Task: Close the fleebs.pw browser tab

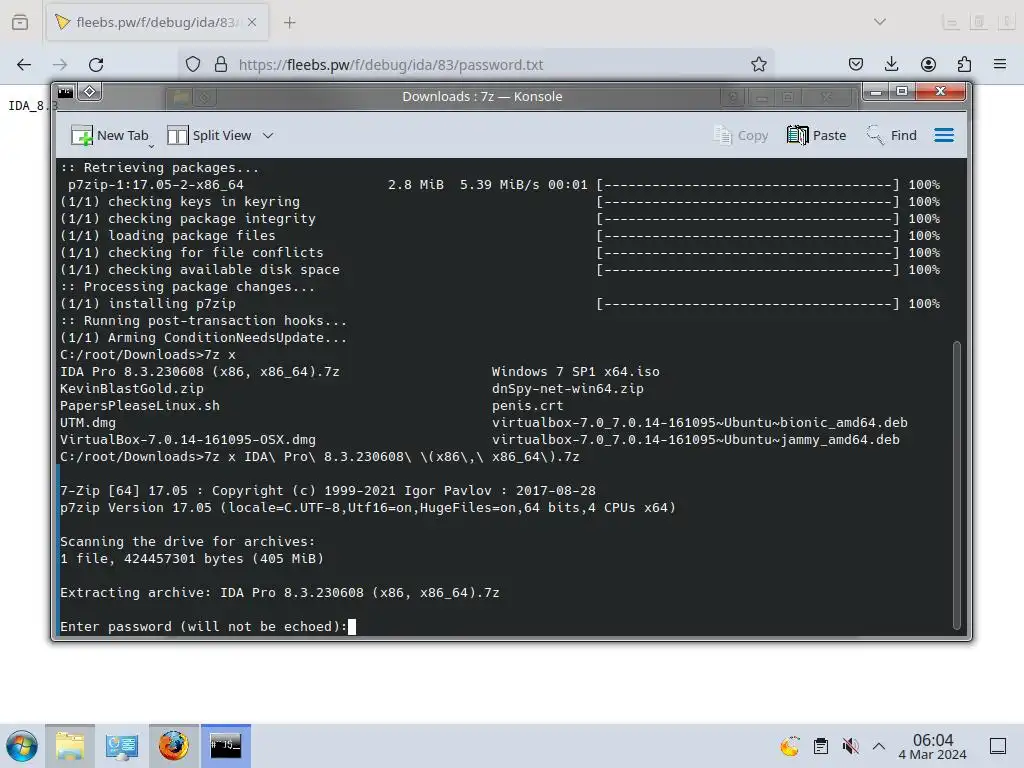Action: 252,22
